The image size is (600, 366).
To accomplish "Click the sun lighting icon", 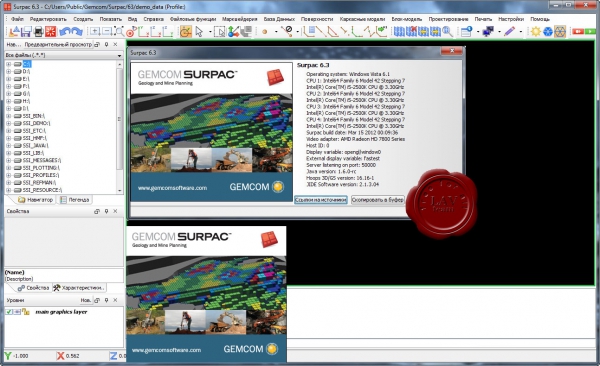I will [x=536, y=31].
